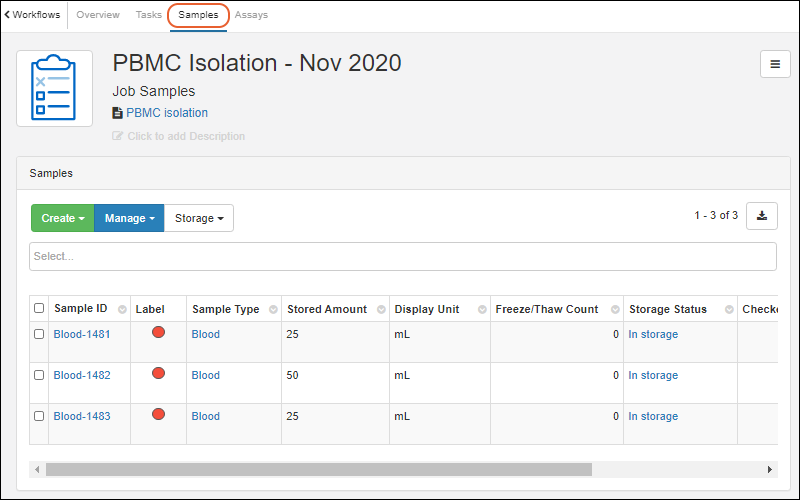
Task: Open the Storage dropdown button
Action: point(198,218)
